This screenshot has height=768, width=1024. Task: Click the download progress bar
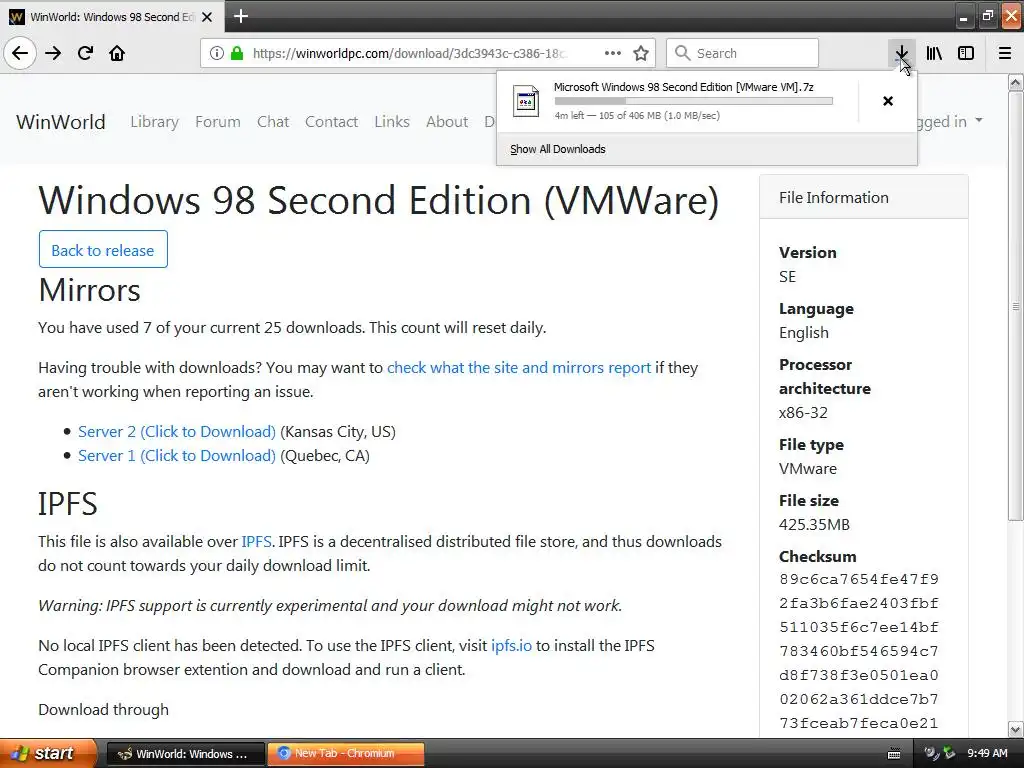tap(694, 101)
